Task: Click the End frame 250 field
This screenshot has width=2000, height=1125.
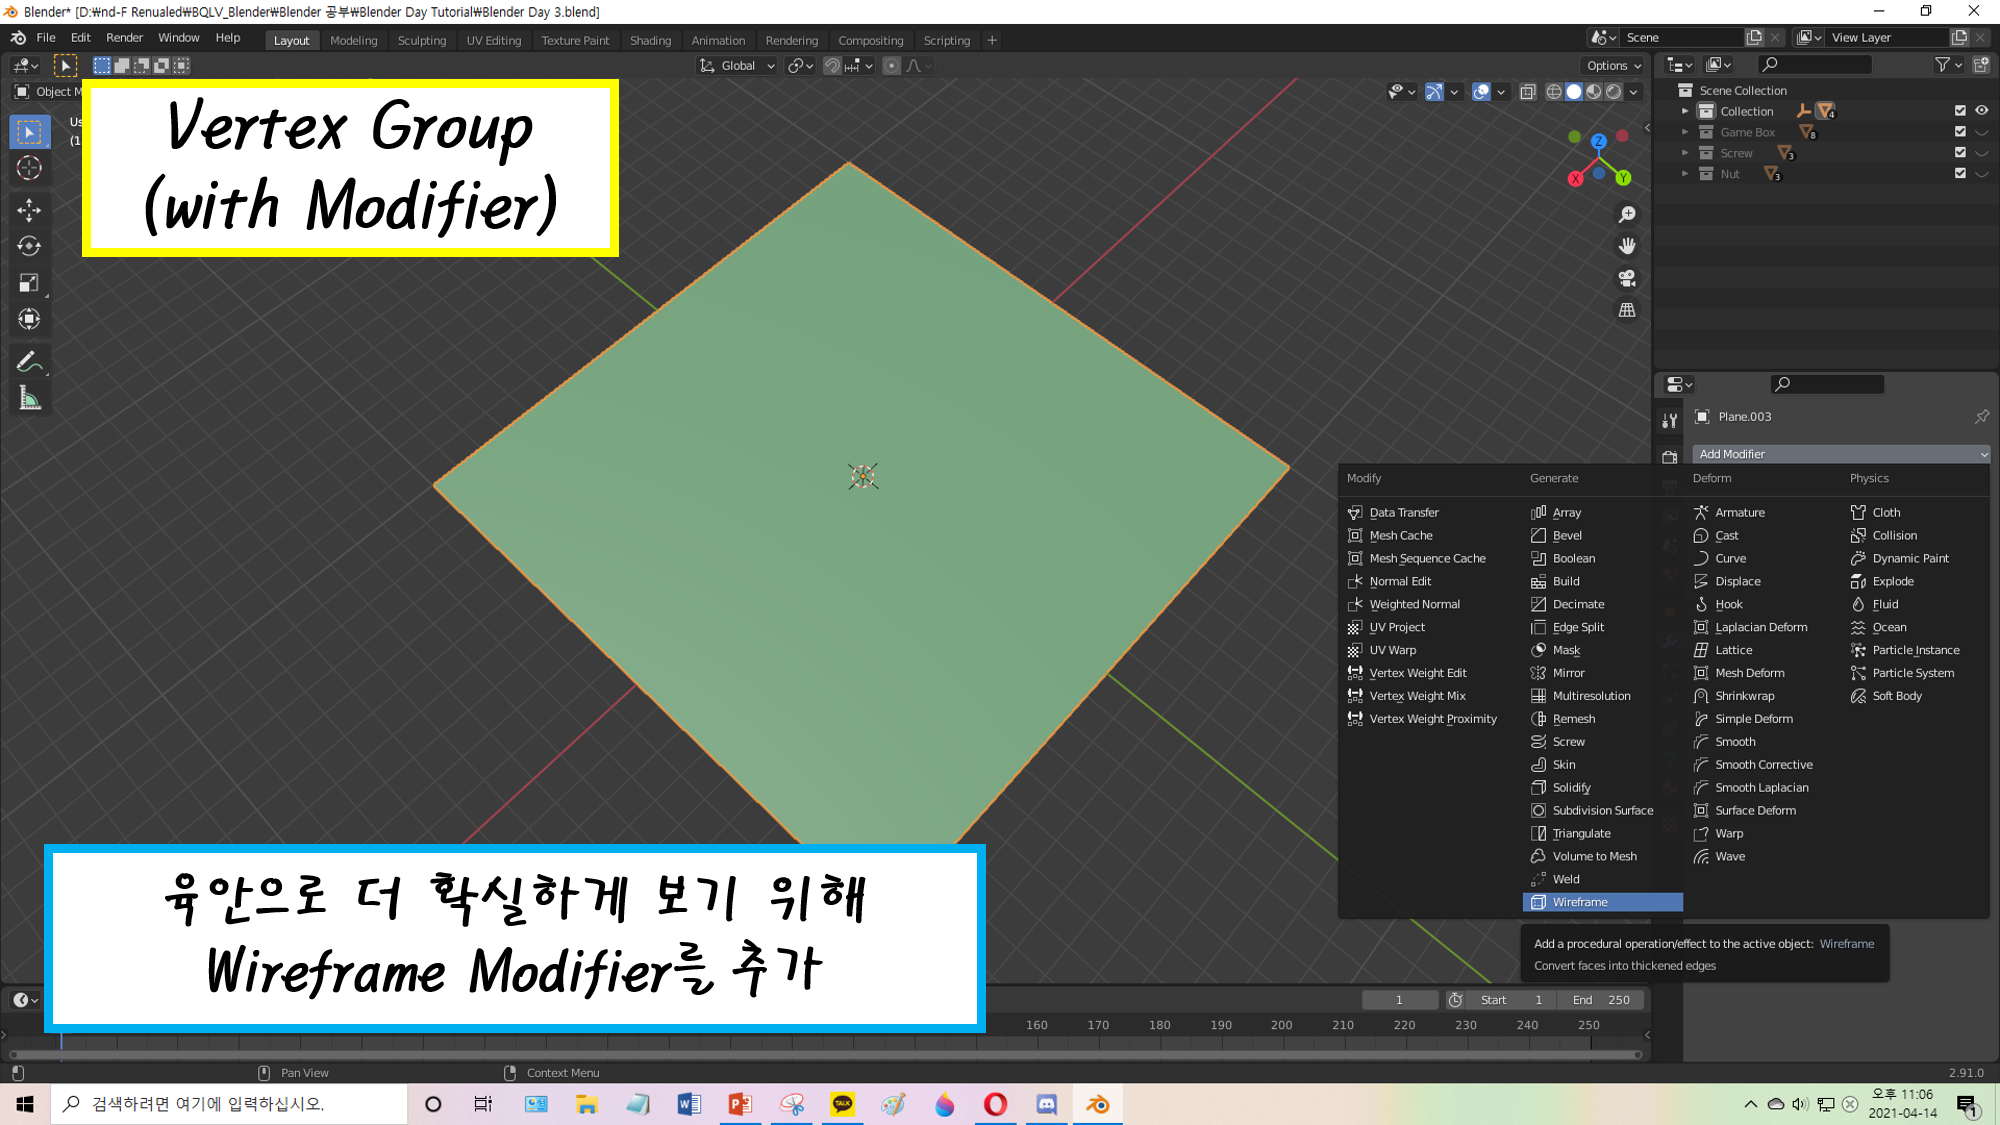Action: (x=1602, y=1000)
